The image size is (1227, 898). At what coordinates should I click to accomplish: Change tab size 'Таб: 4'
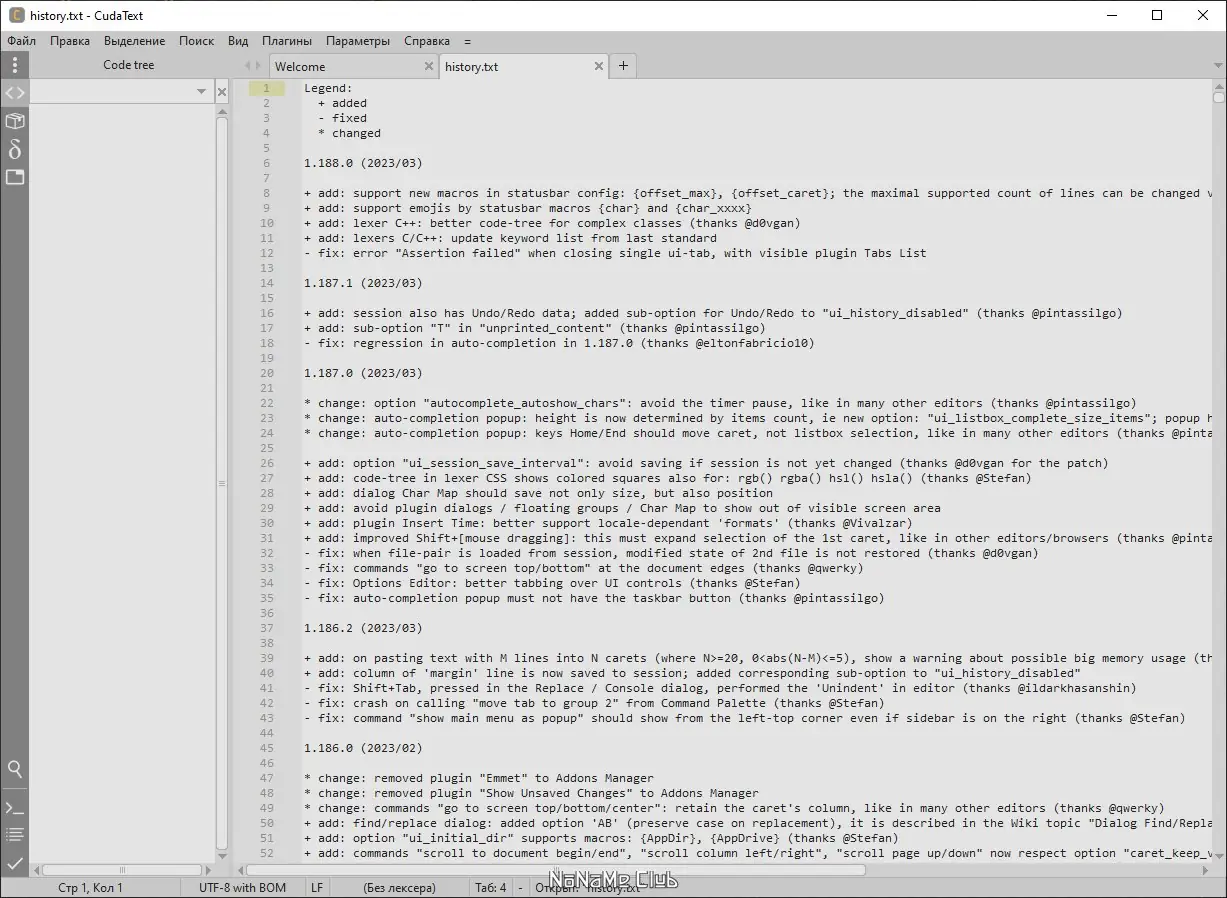490,888
